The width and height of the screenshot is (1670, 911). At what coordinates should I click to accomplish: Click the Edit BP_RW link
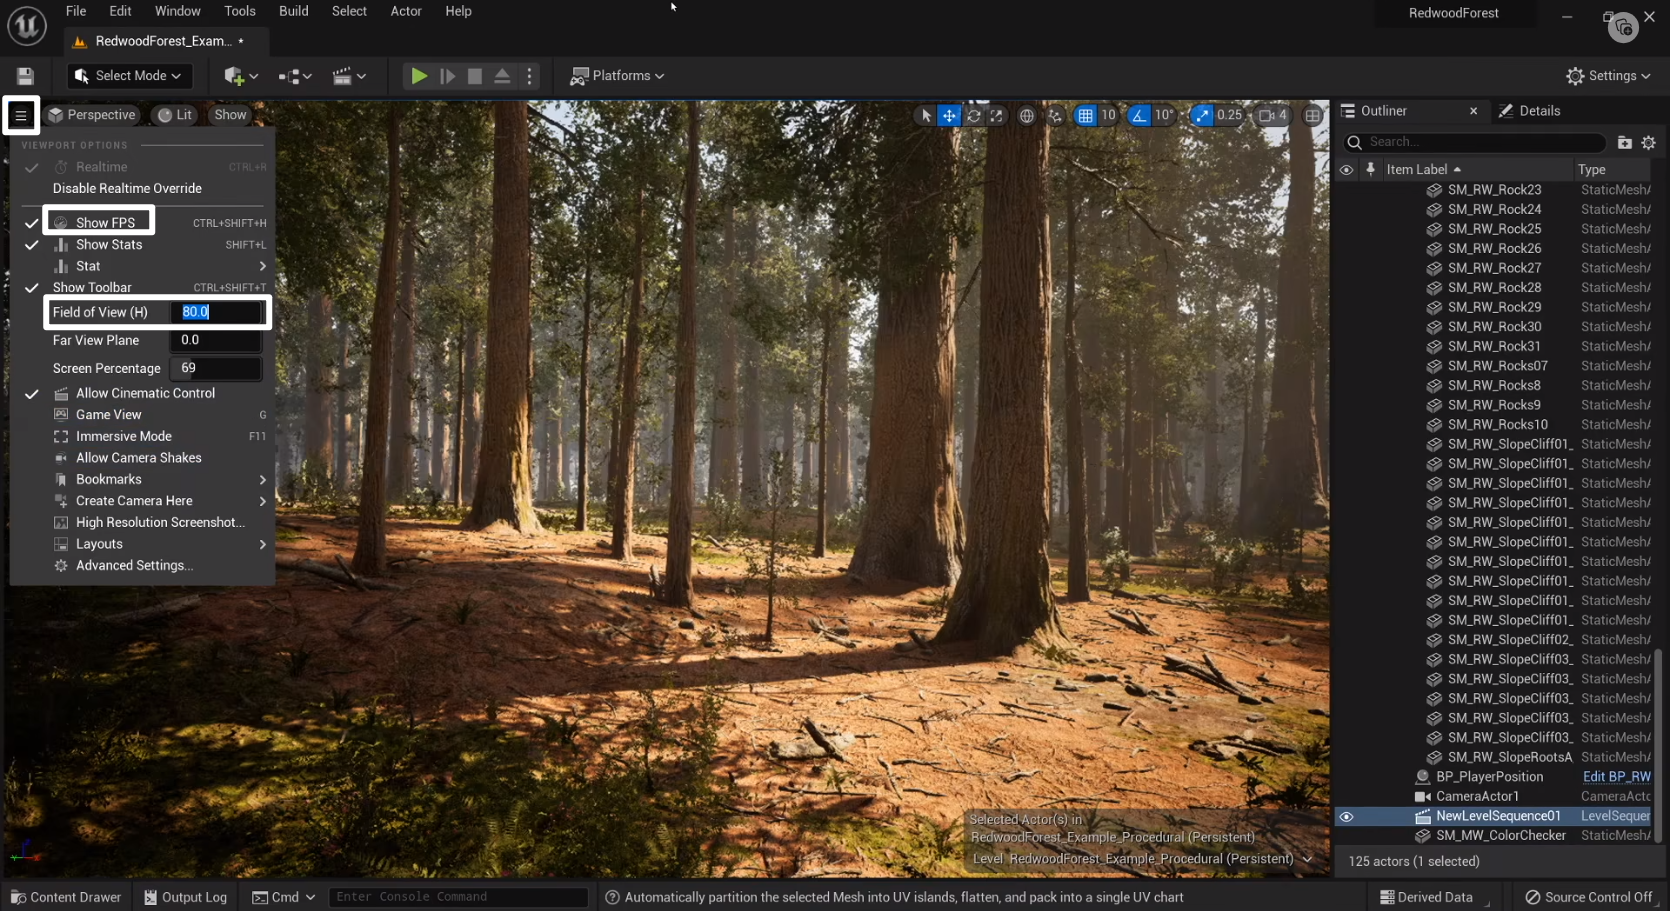pos(1616,777)
